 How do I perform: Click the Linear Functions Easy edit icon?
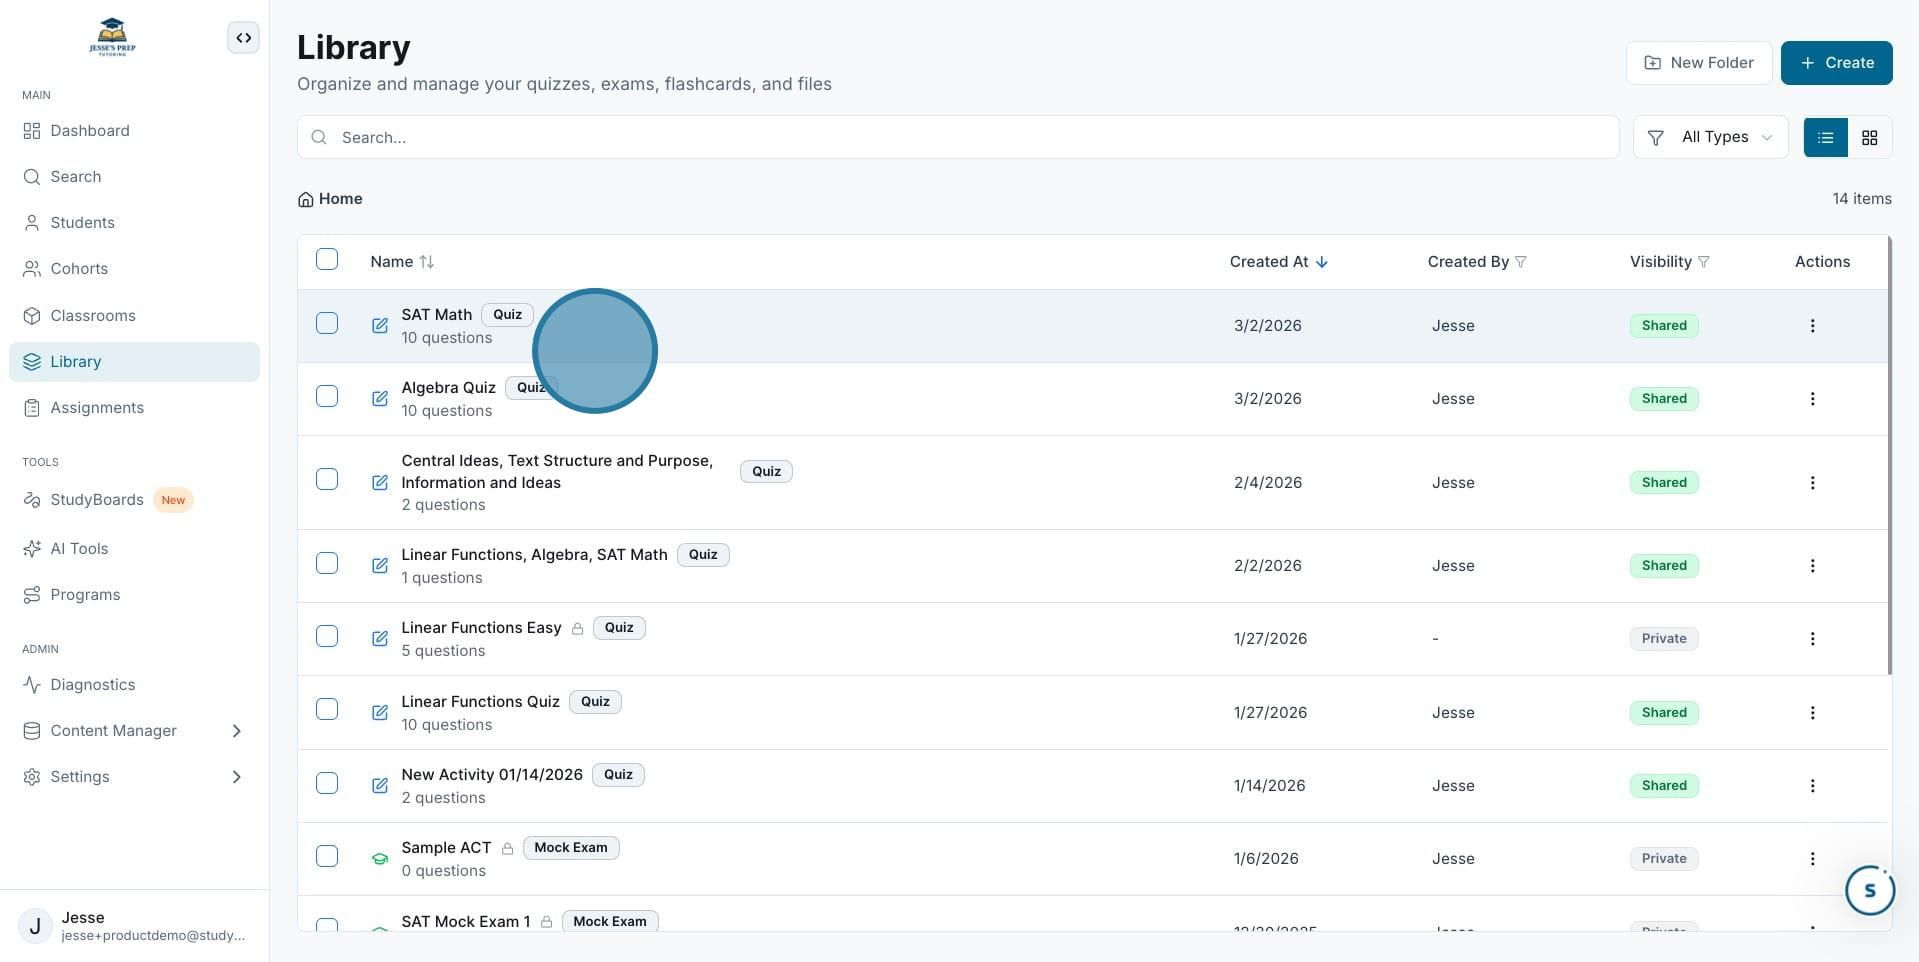coord(380,639)
